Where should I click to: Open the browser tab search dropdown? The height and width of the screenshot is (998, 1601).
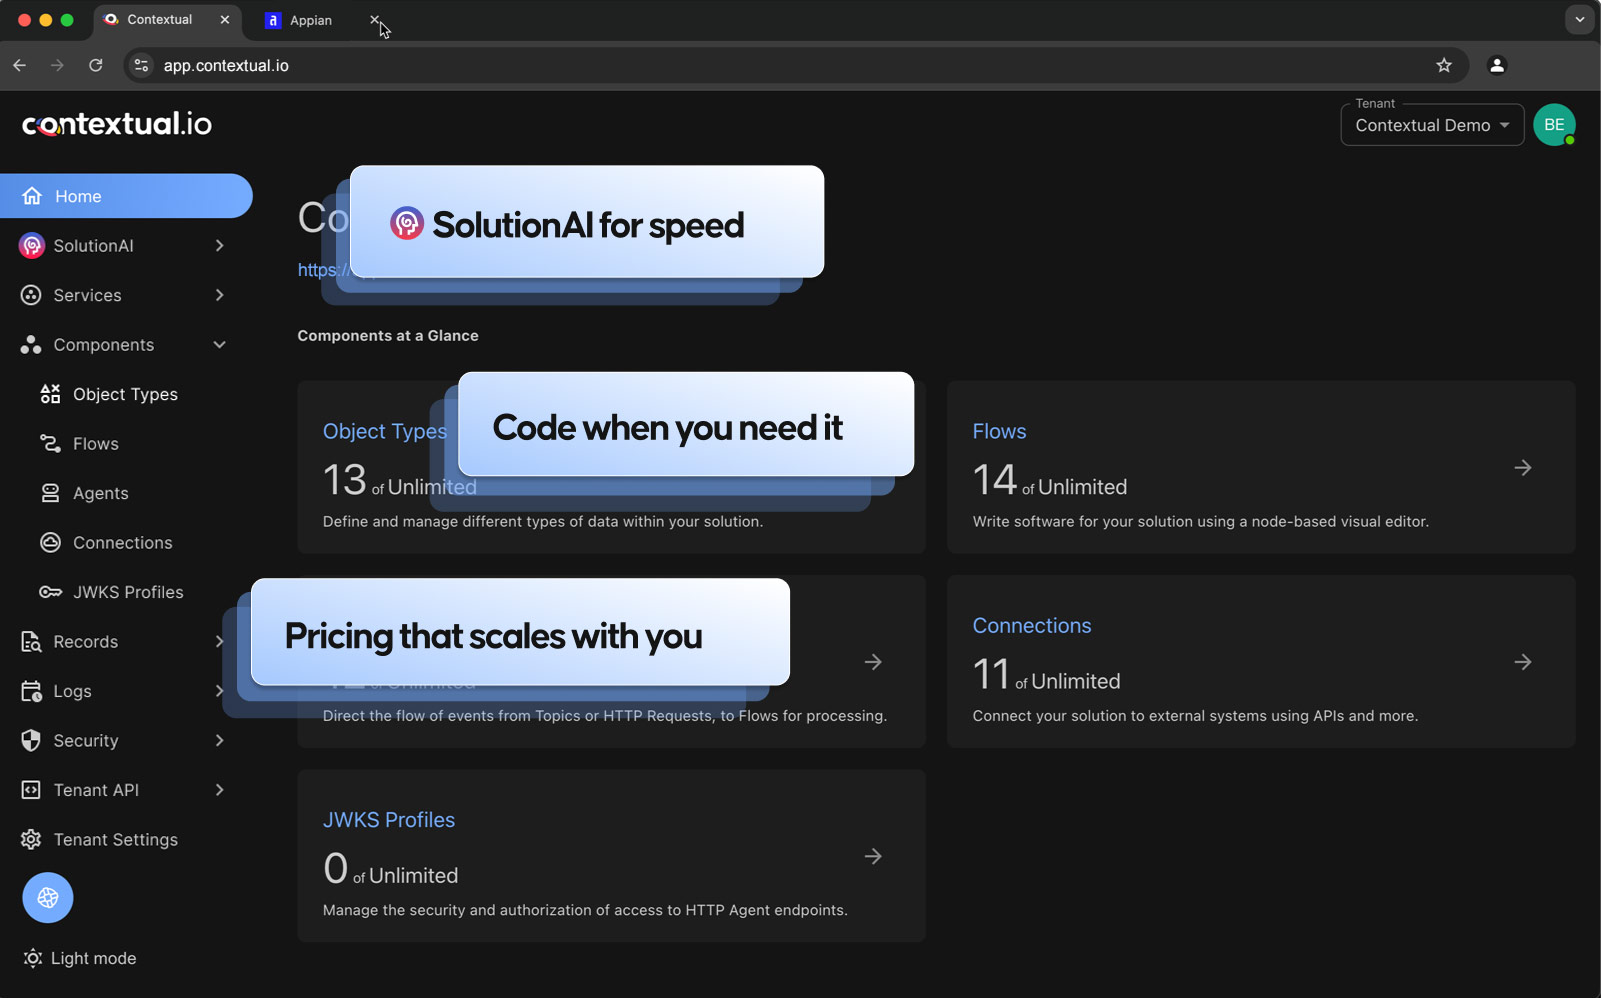coord(1579,20)
